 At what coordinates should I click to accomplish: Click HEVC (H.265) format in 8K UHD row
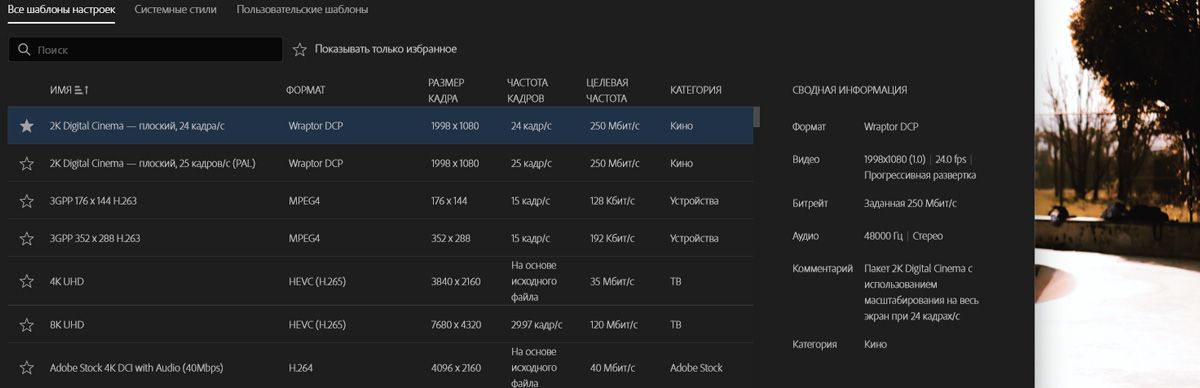317,325
